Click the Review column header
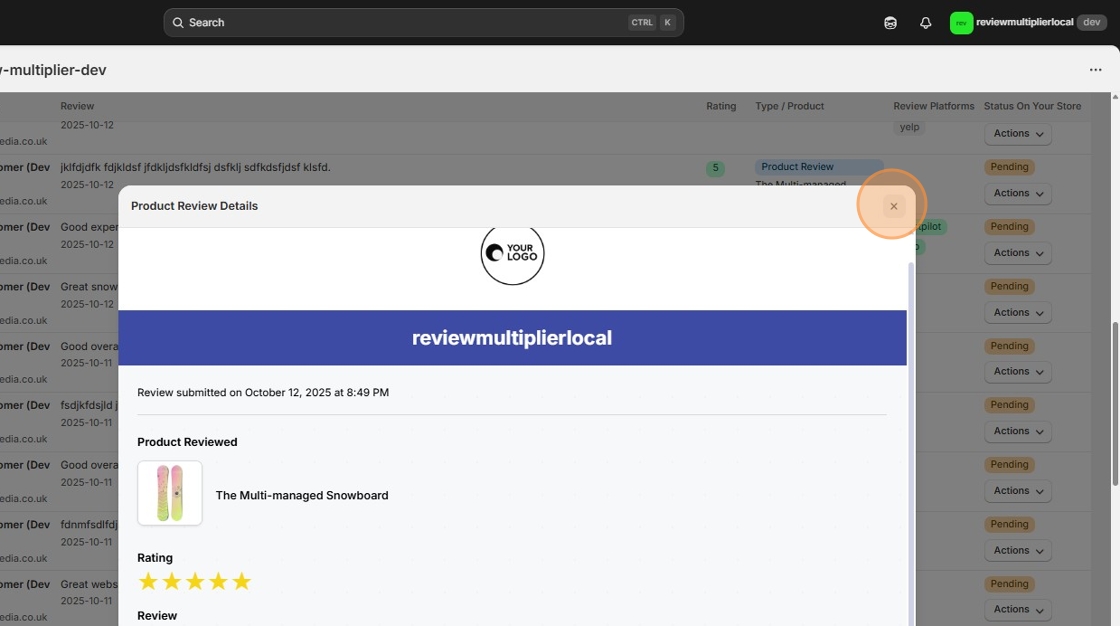This screenshot has height=626, width=1120. click(x=77, y=106)
